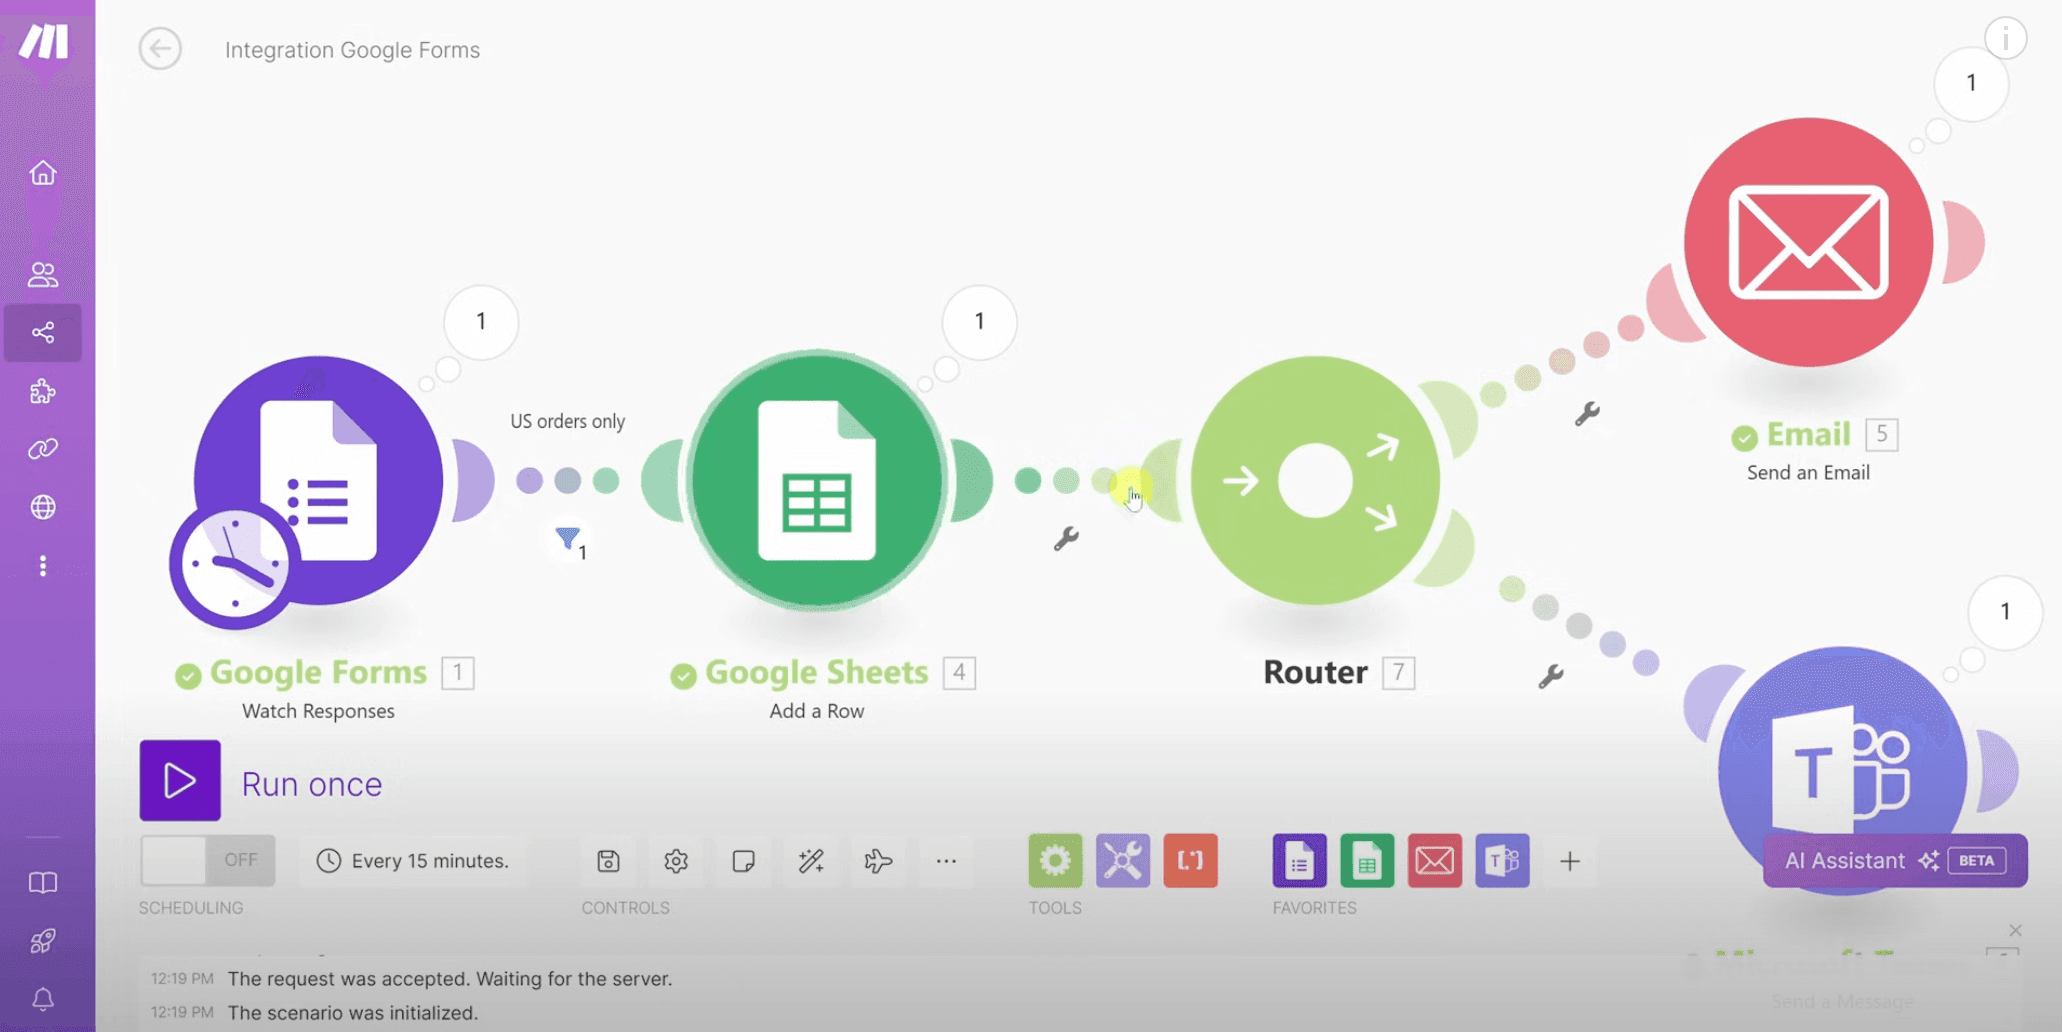This screenshot has width=2062, height=1032.
Task: Open Every 15 minutes schedule settings
Action: 413,861
